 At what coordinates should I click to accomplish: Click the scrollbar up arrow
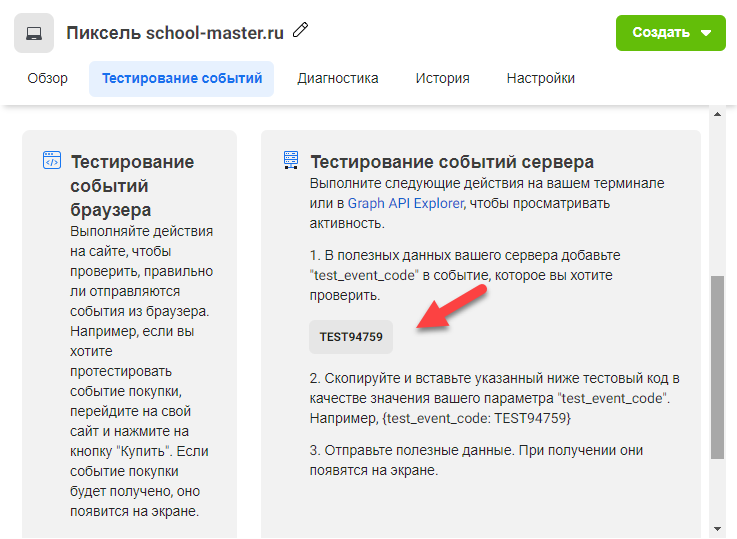tap(717, 114)
